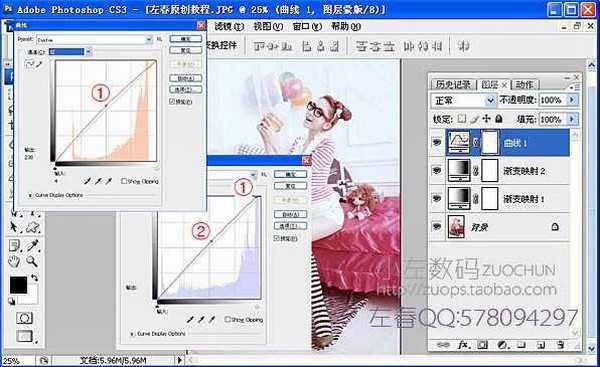
Task: Toggle preview checkbox in blue-histogram Curves dialog
Action: (276, 238)
